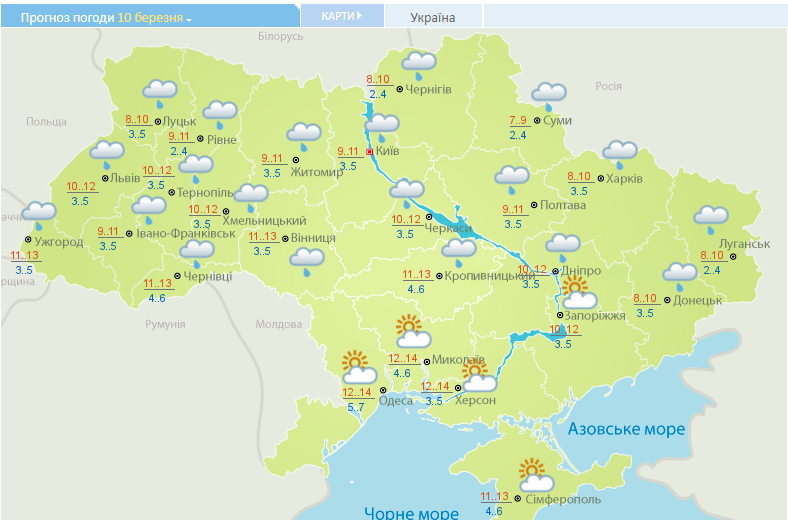The height and width of the screenshot is (520, 788).
Task: Click the cloud icon above Ужгород
Action: tap(39, 212)
